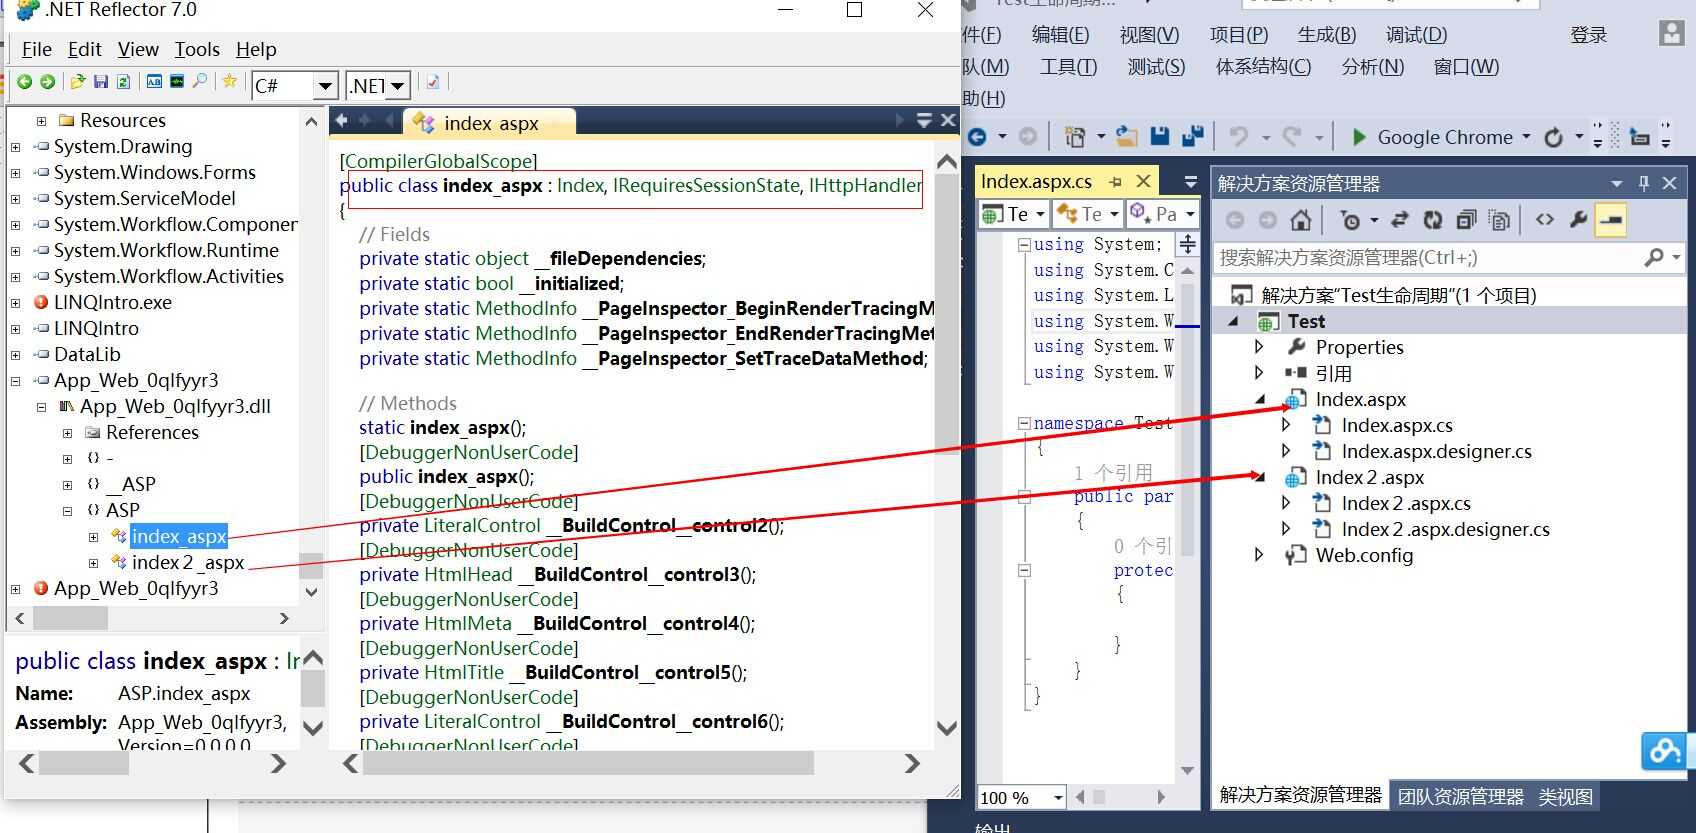This screenshot has width=1696, height=833.
Task: Click View Code icon in Solution Explorer toolbar
Action: click(1545, 220)
